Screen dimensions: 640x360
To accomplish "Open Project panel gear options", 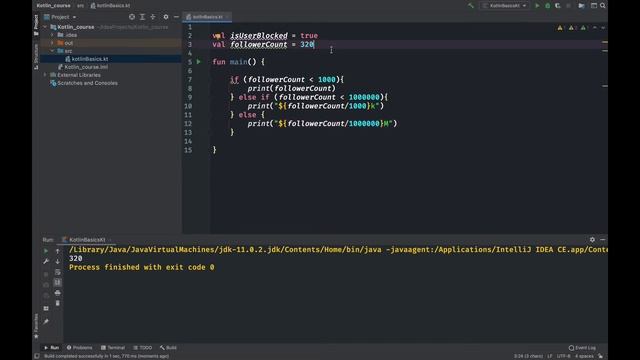I will point(166,17).
